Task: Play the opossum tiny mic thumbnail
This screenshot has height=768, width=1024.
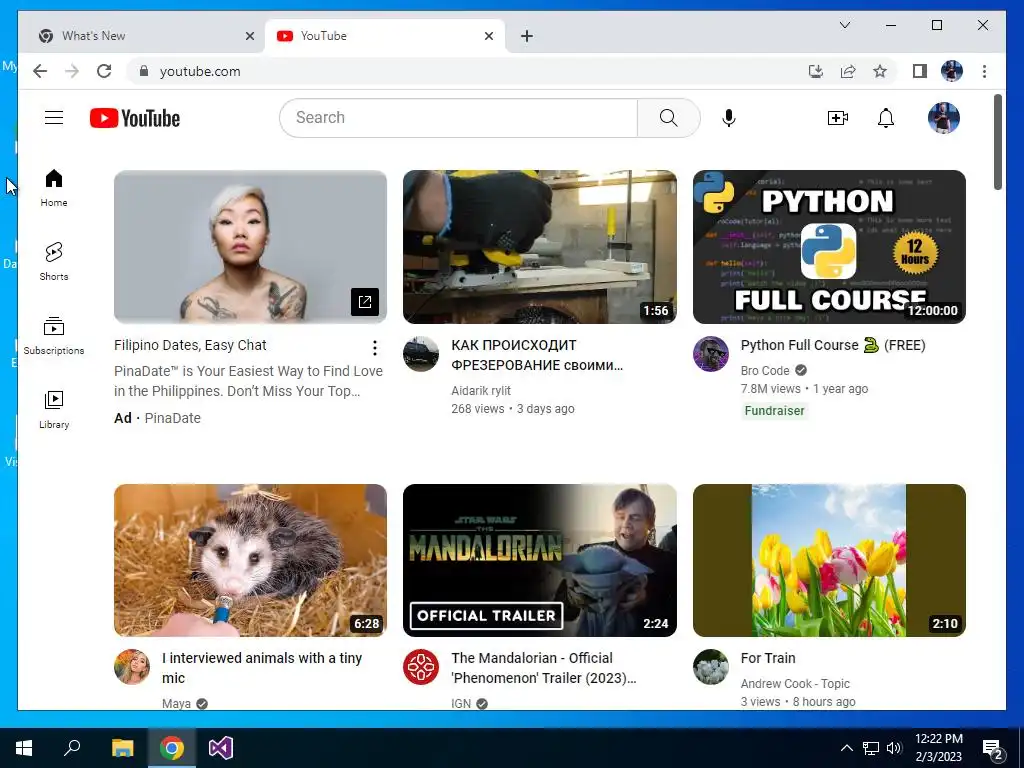Action: pos(250,560)
